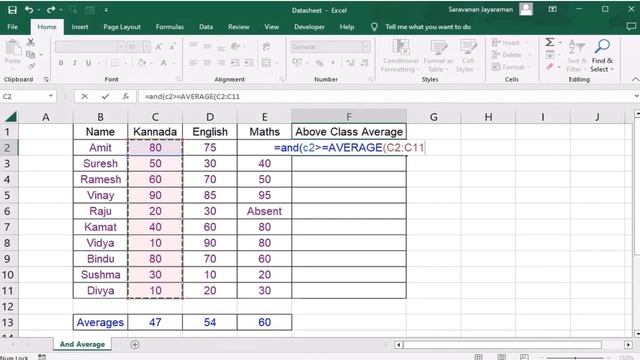The height and width of the screenshot is (360, 640).
Task: Add a new sheet with plus icon
Action: click(x=135, y=344)
